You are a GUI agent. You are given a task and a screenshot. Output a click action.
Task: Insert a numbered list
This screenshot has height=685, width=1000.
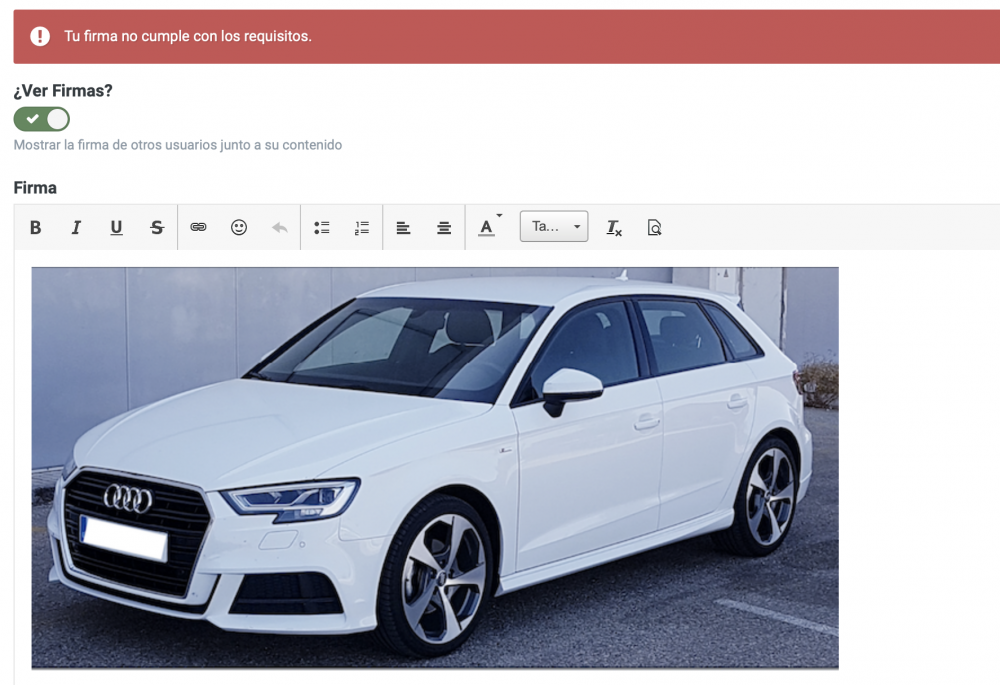pos(362,227)
